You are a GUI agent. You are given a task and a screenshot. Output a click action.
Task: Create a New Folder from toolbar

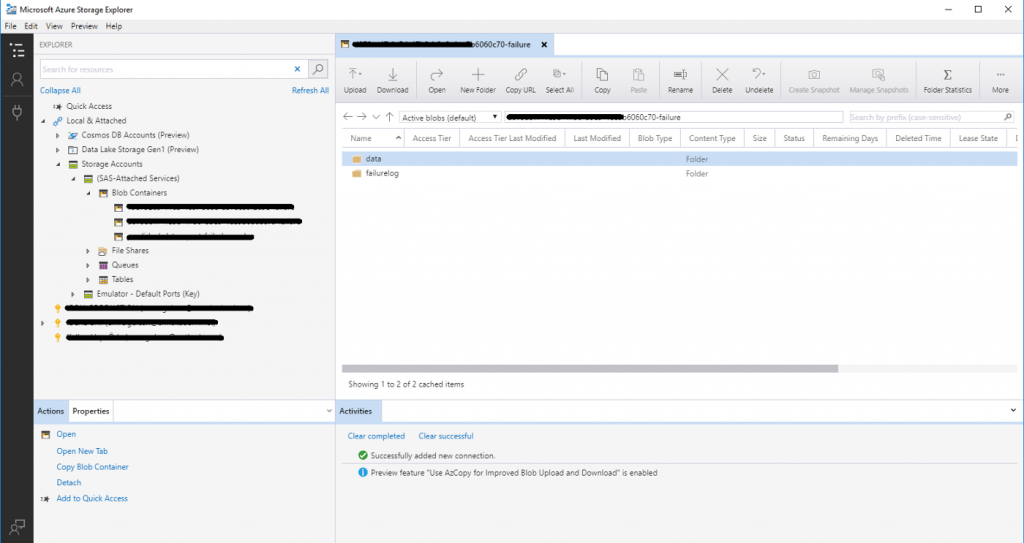click(478, 80)
